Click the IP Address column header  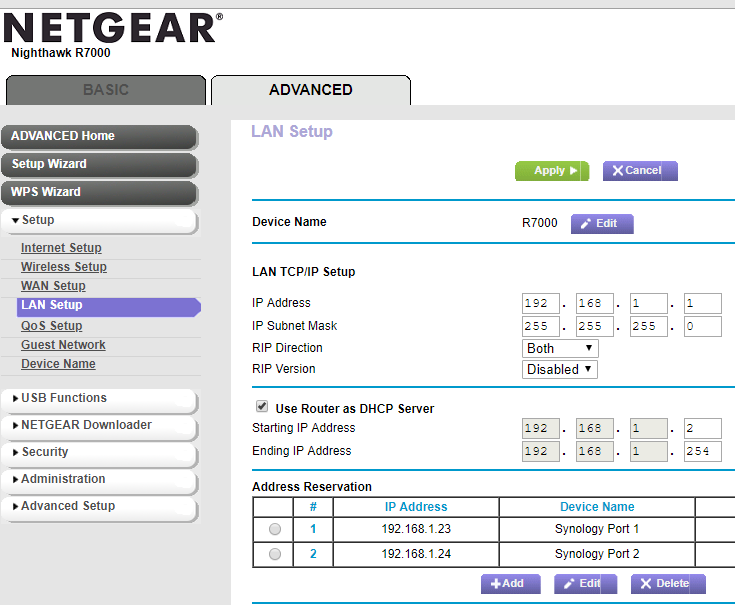416,507
